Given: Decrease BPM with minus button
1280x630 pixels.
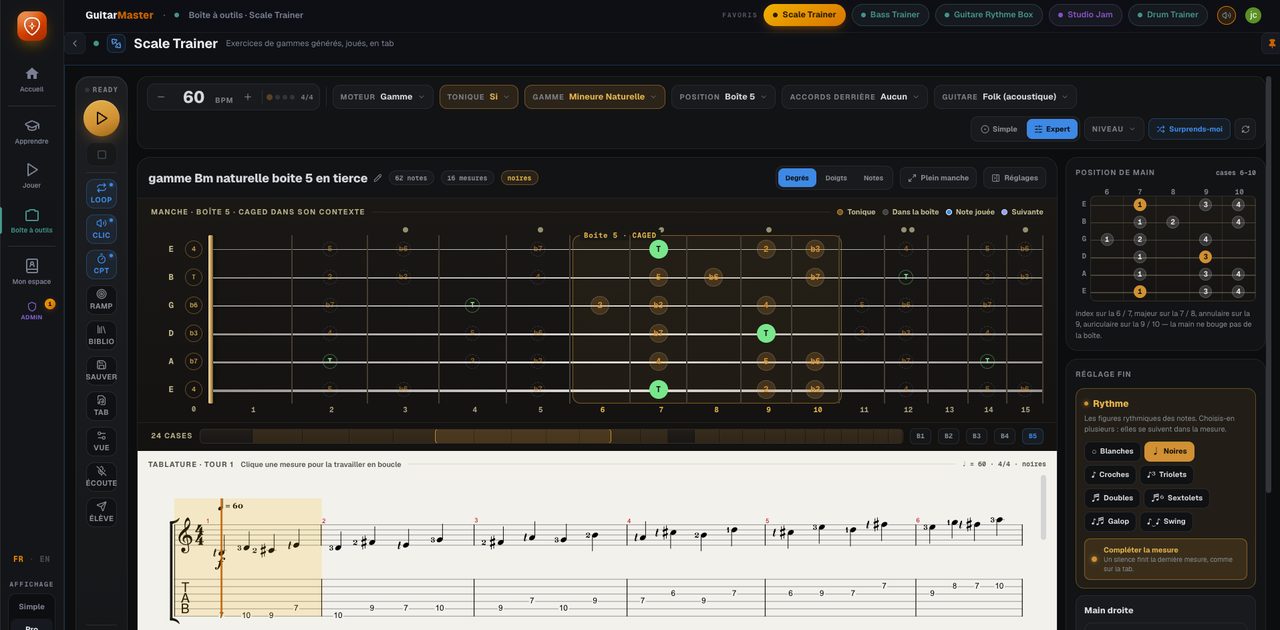Looking at the screenshot, I should click(162, 97).
